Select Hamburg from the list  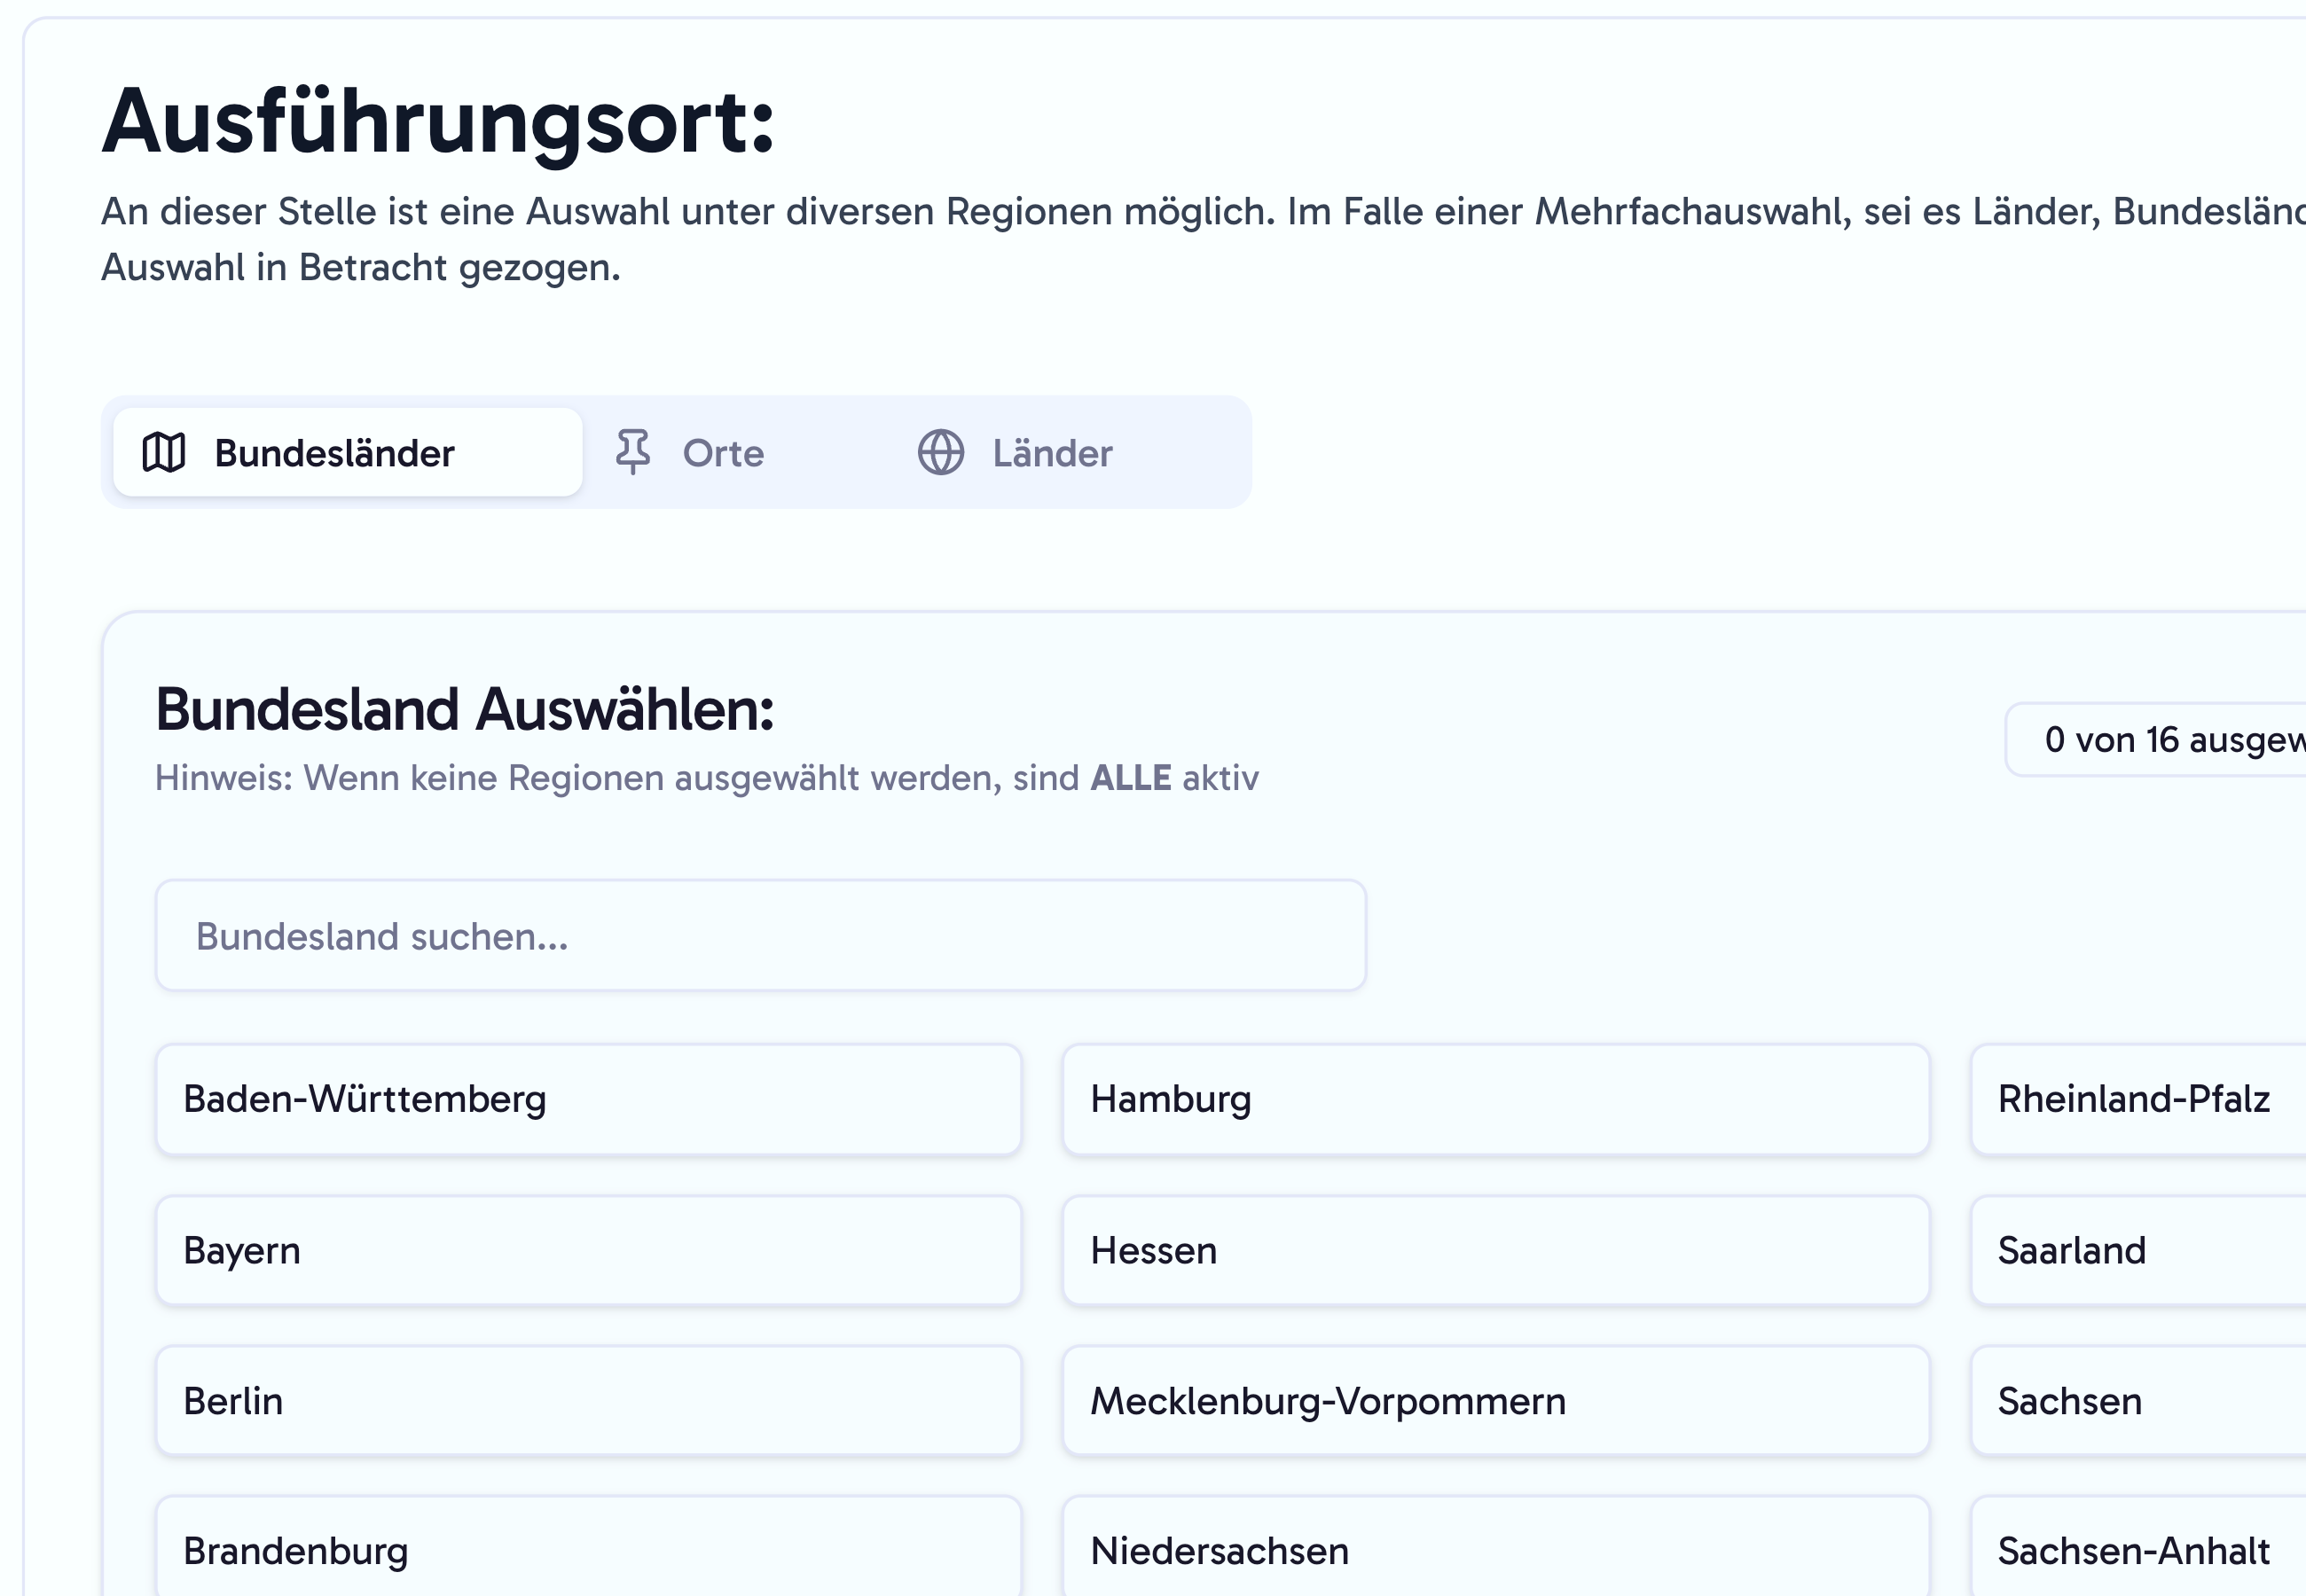tap(1495, 1098)
